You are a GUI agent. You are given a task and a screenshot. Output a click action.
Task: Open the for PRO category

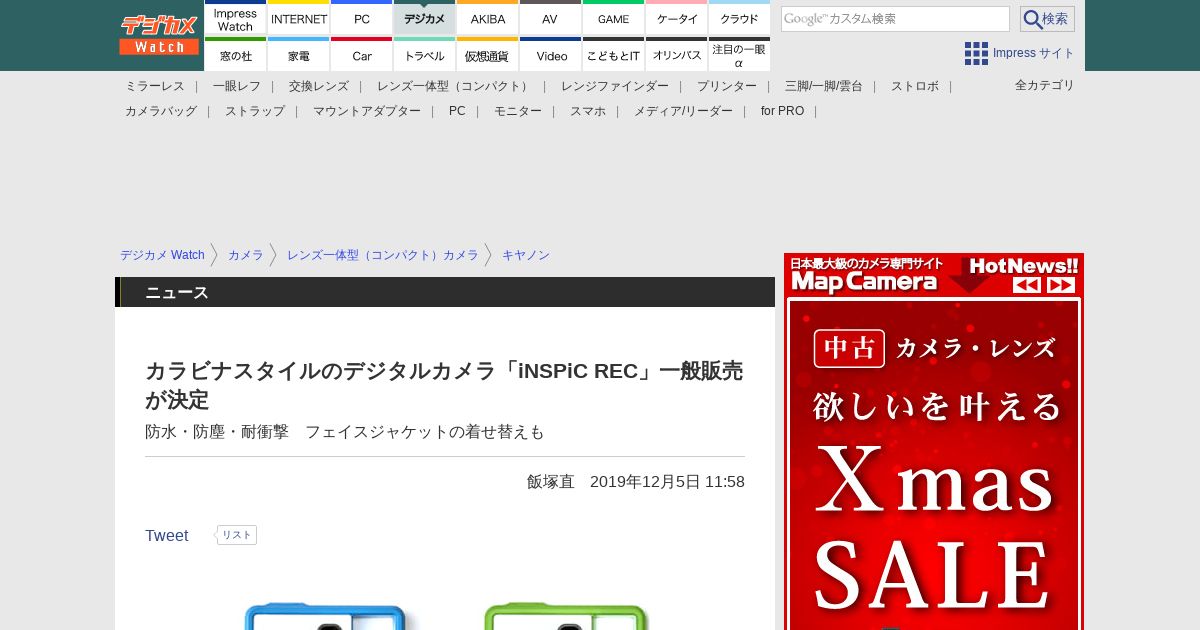[x=782, y=111]
